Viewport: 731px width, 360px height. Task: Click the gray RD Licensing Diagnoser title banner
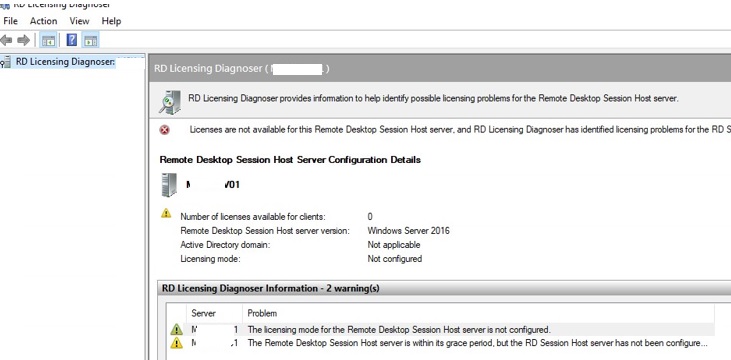coord(440,69)
